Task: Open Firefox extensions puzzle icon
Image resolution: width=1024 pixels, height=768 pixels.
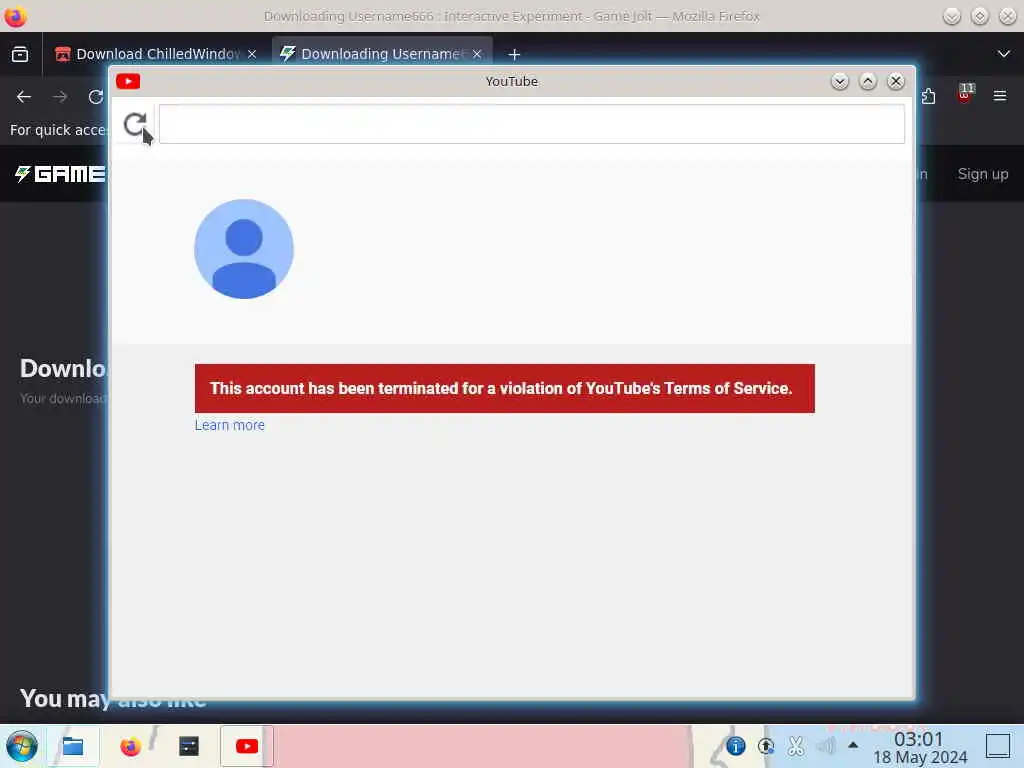Action: (928, 97)
